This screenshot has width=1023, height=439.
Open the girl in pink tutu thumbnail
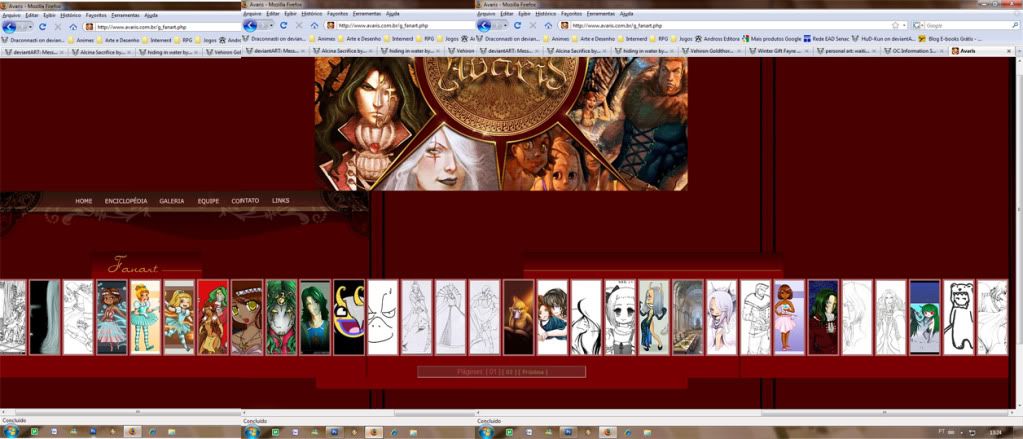pyautogui.click(x=789, y=317)
